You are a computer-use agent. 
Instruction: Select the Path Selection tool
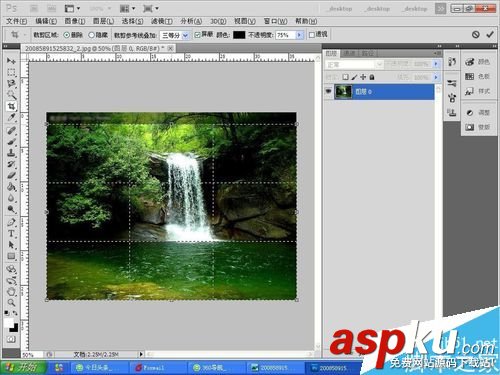tap(11, 245)
